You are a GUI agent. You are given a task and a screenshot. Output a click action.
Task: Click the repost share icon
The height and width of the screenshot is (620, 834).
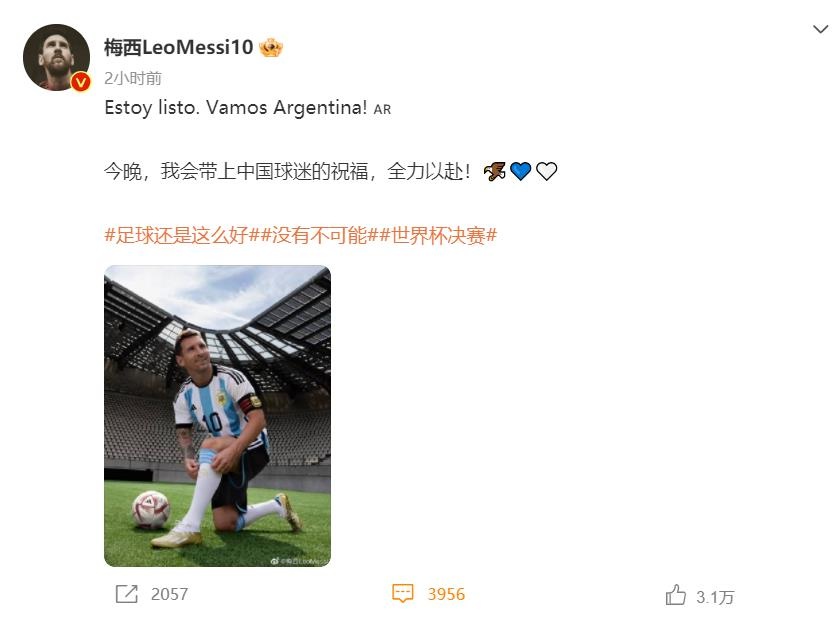click(x=127, y=594)
